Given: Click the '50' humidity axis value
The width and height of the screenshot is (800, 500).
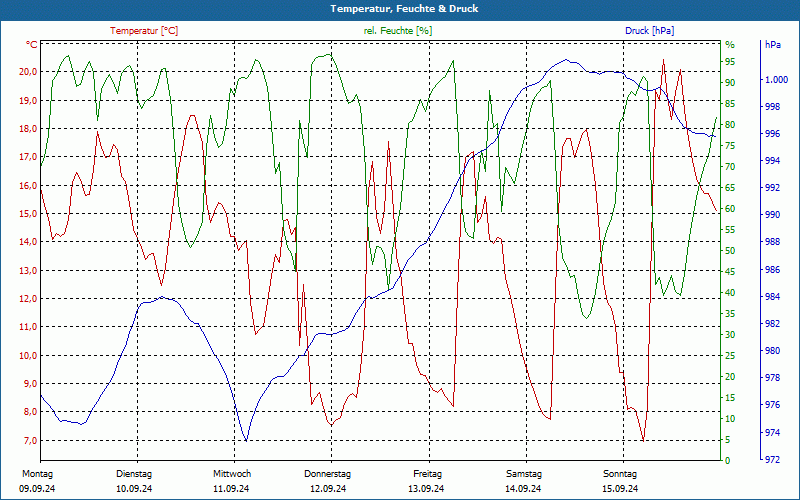Looking at the screenshot, I should 730,251.
